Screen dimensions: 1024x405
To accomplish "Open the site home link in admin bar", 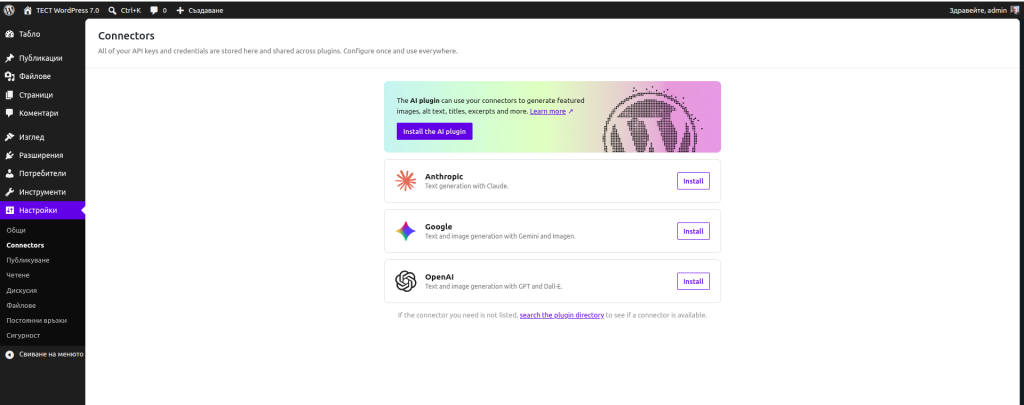I will click(62, 9).
